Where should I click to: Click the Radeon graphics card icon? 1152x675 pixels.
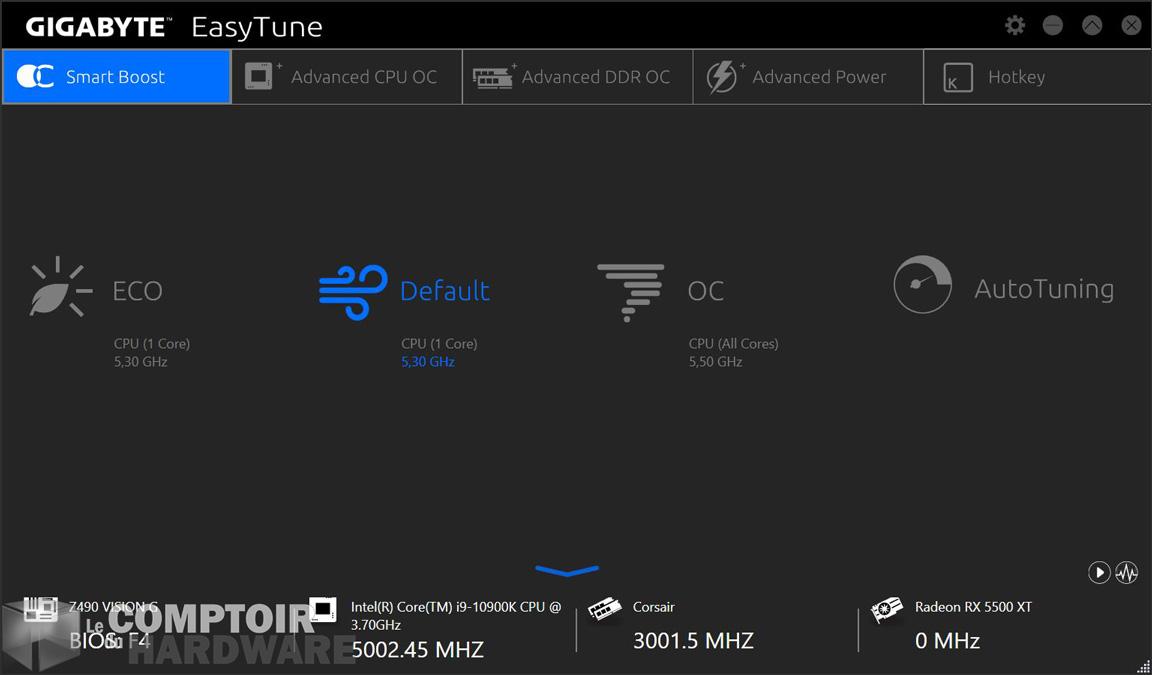[887, 610]
